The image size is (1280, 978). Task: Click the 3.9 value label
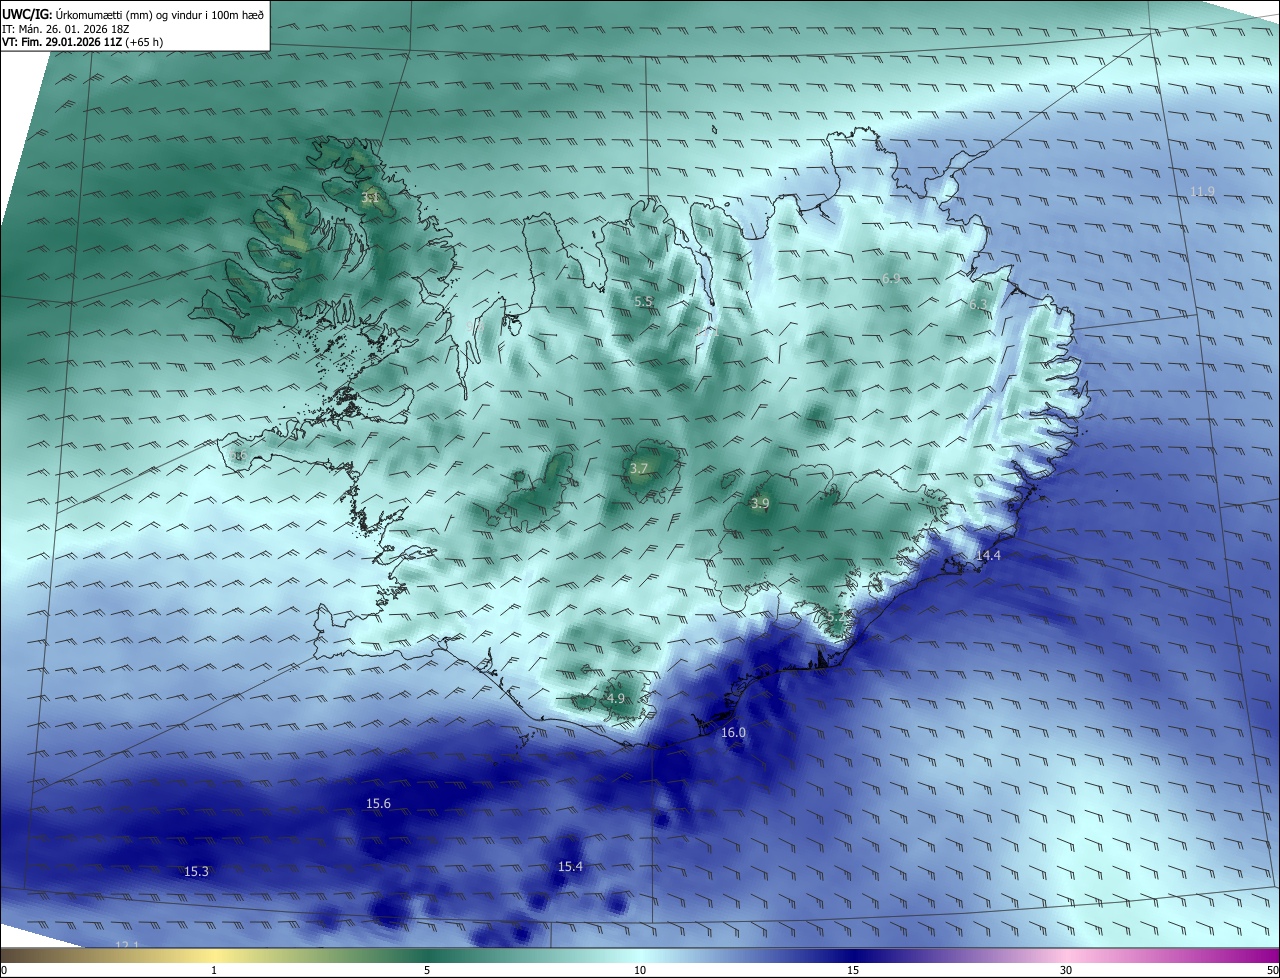click(760, 503)
